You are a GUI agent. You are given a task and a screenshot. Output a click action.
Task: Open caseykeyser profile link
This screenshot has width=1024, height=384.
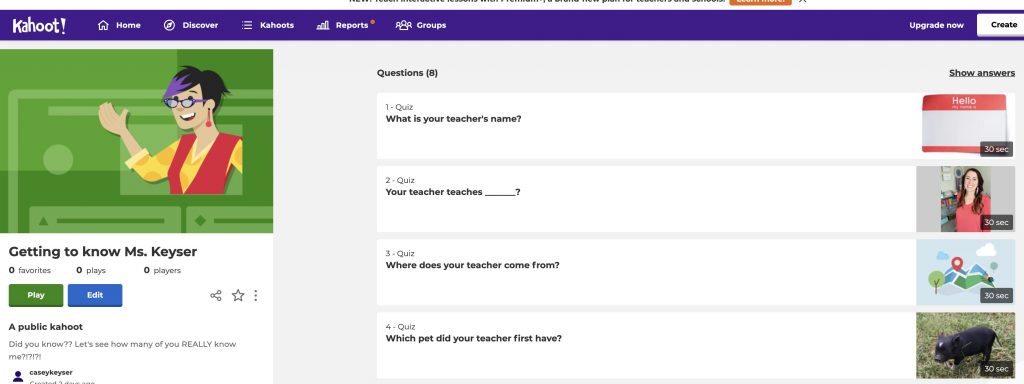[51, 372]
